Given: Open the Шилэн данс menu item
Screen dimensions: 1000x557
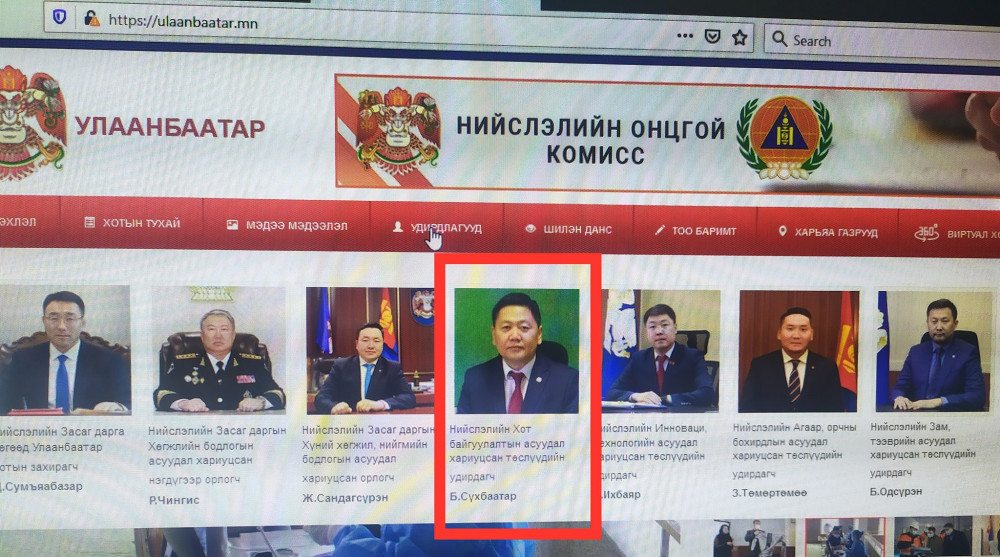Looking at the screenshot, I should (x=577, y=230).
